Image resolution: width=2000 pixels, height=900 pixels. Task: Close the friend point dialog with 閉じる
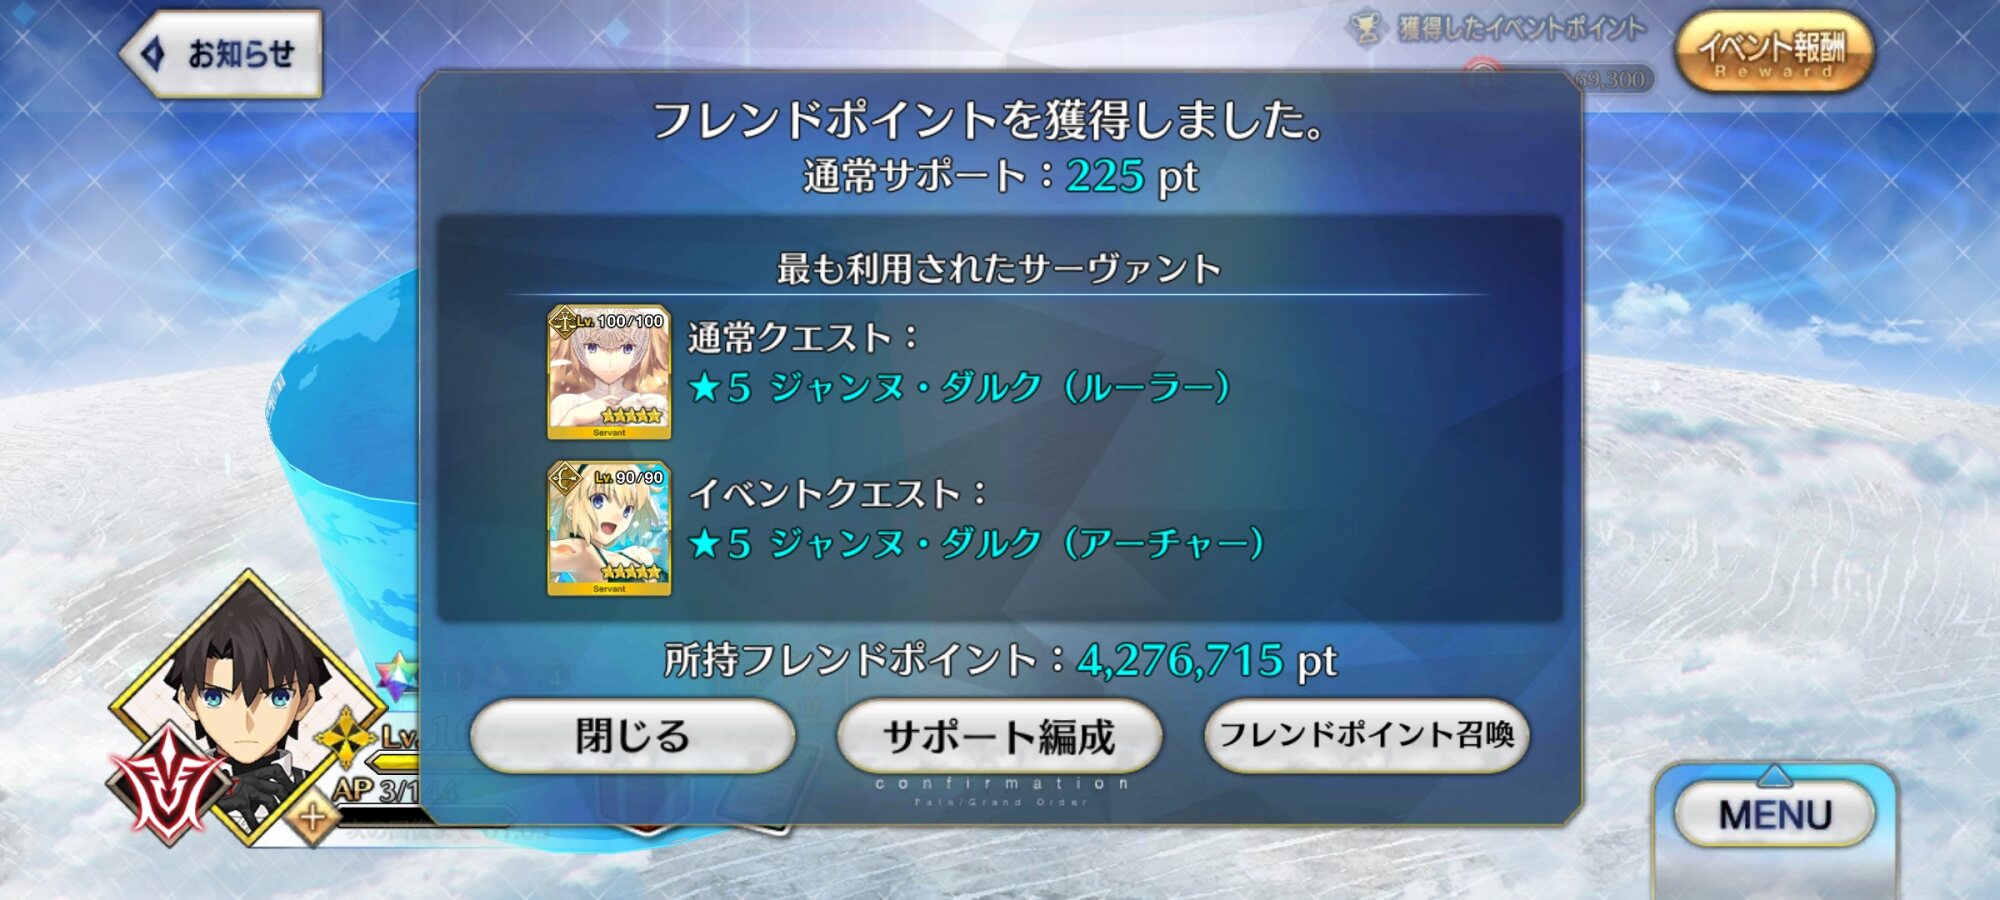click(x=632, y=736)
